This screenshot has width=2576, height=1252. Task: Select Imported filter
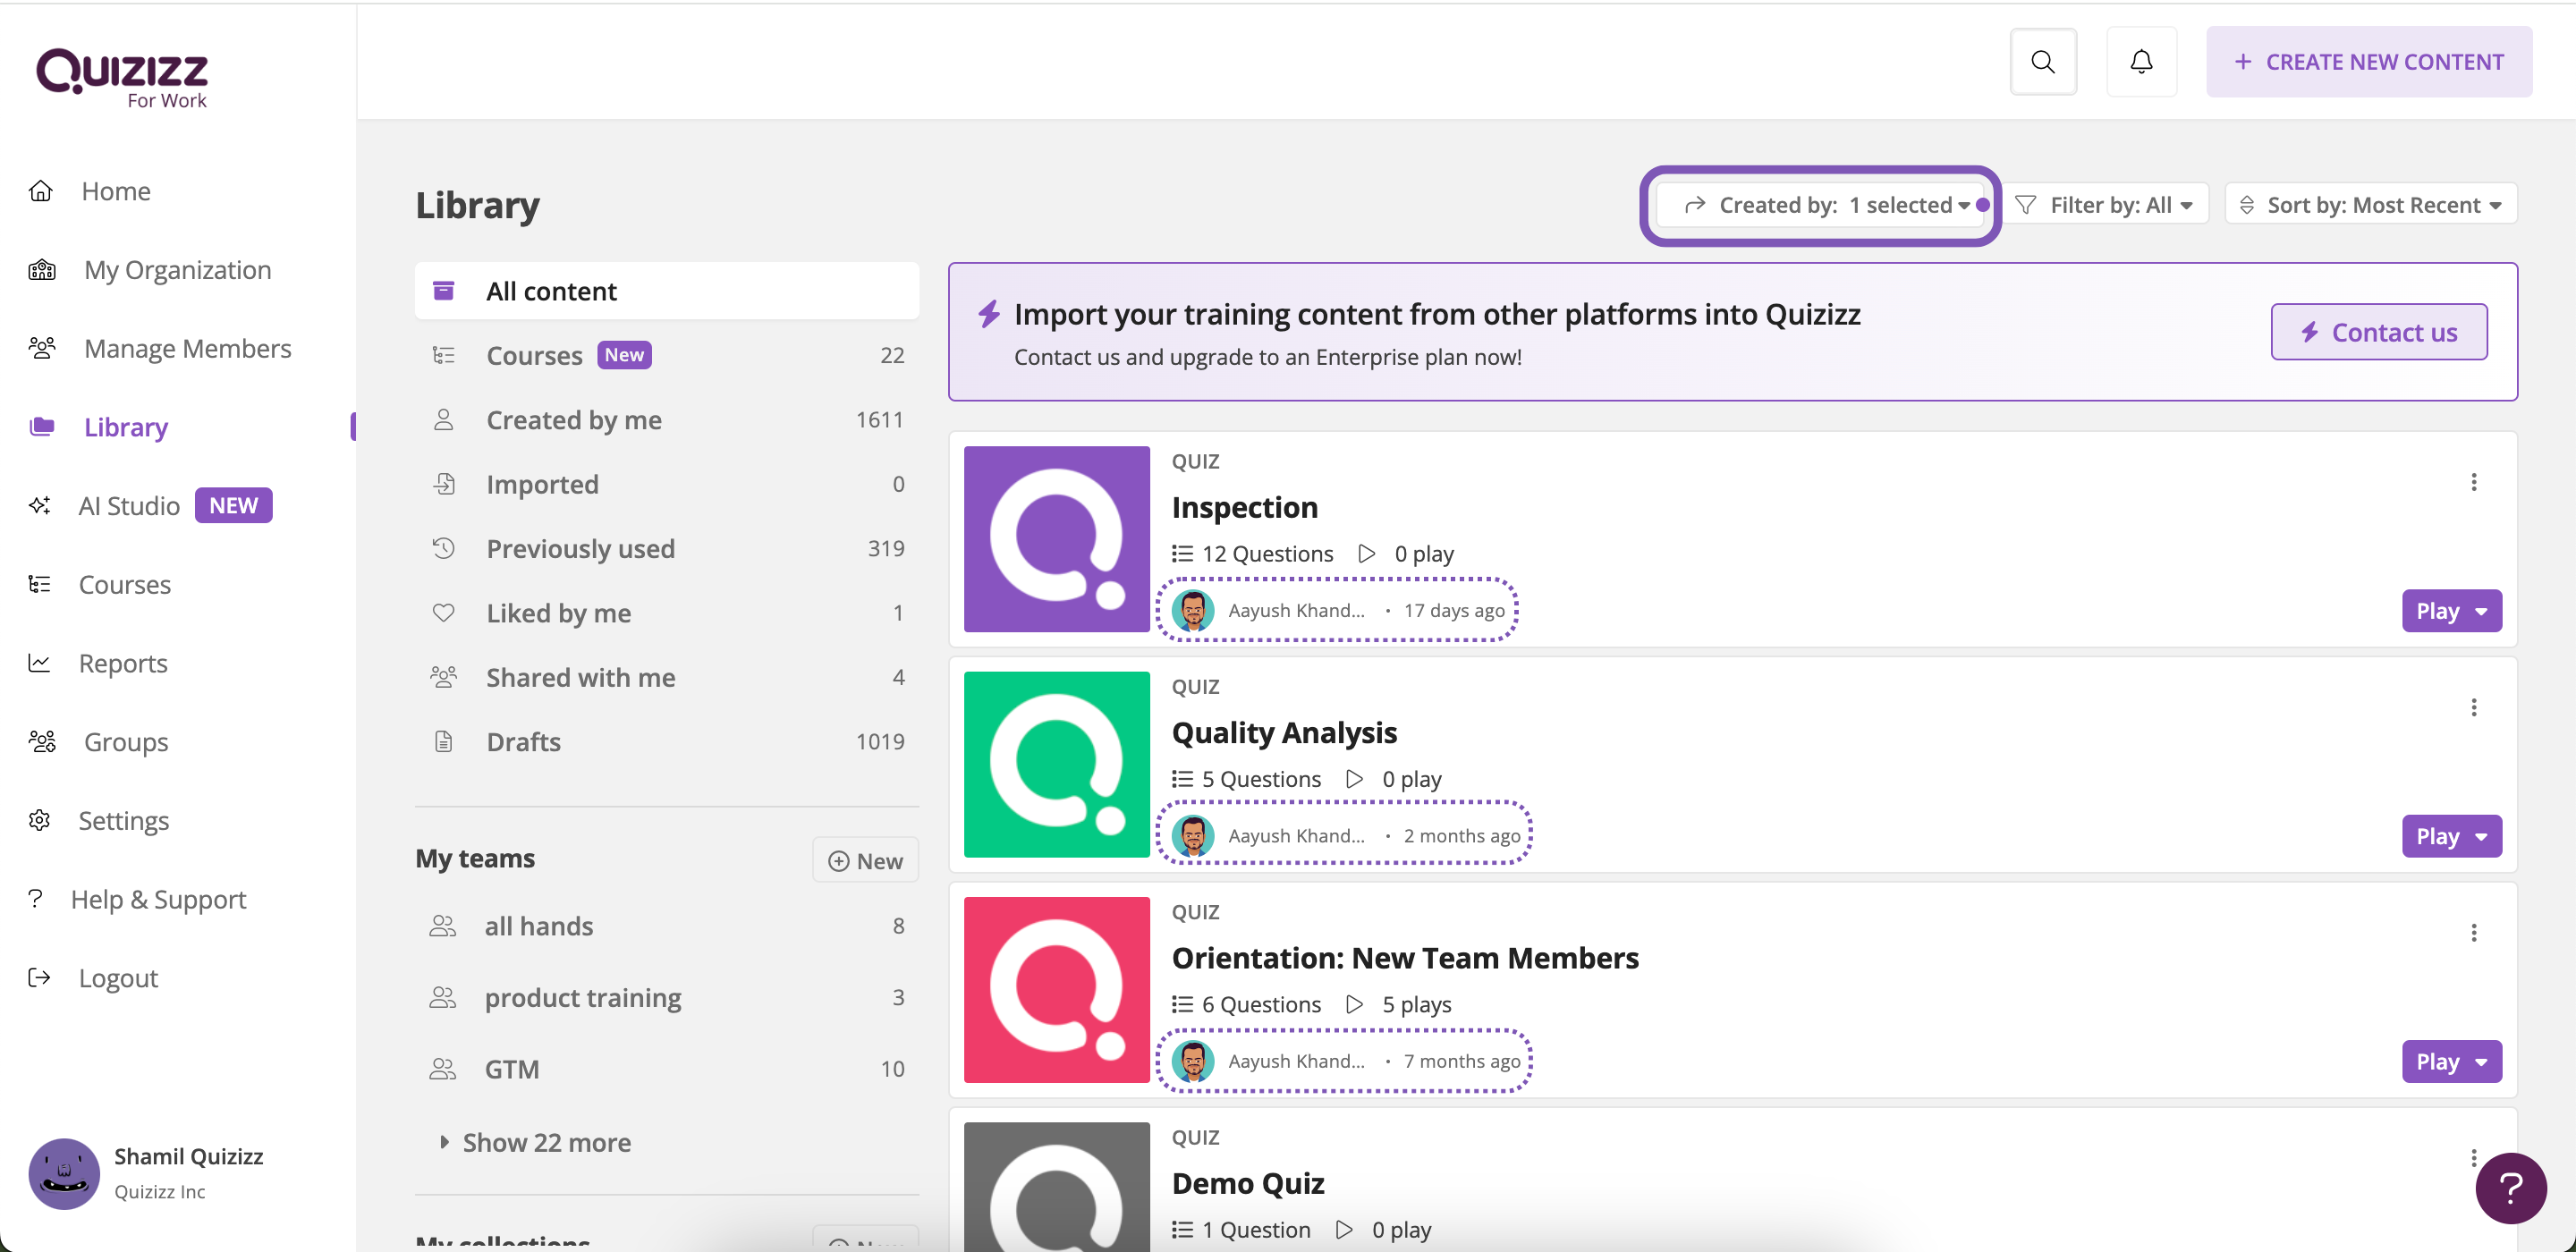(666, 484)
